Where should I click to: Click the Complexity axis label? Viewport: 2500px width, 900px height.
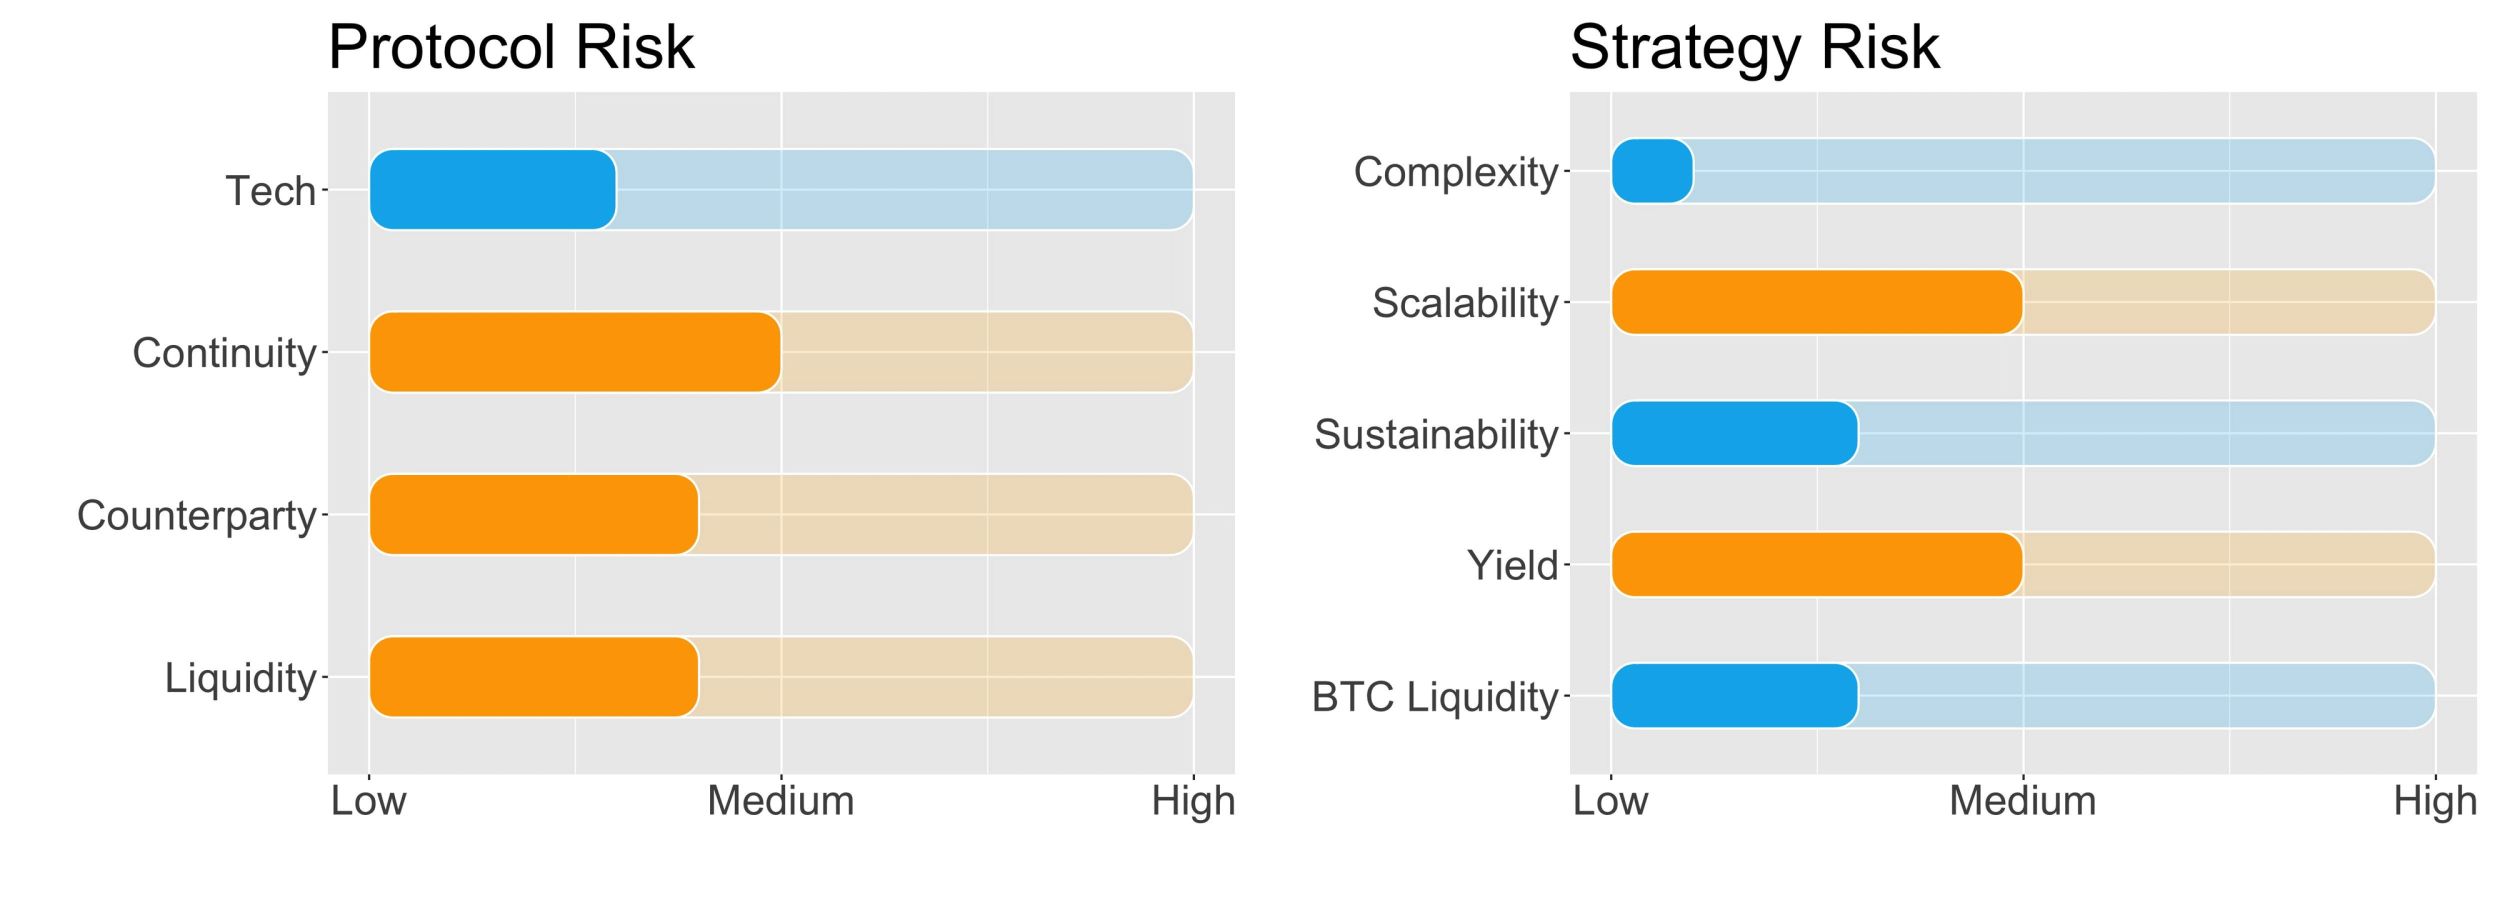click(x=1456, y=173)
